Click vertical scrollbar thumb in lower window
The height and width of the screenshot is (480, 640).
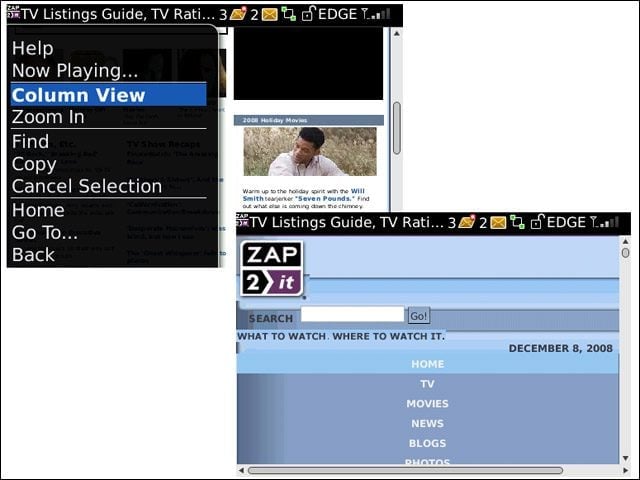625,253
